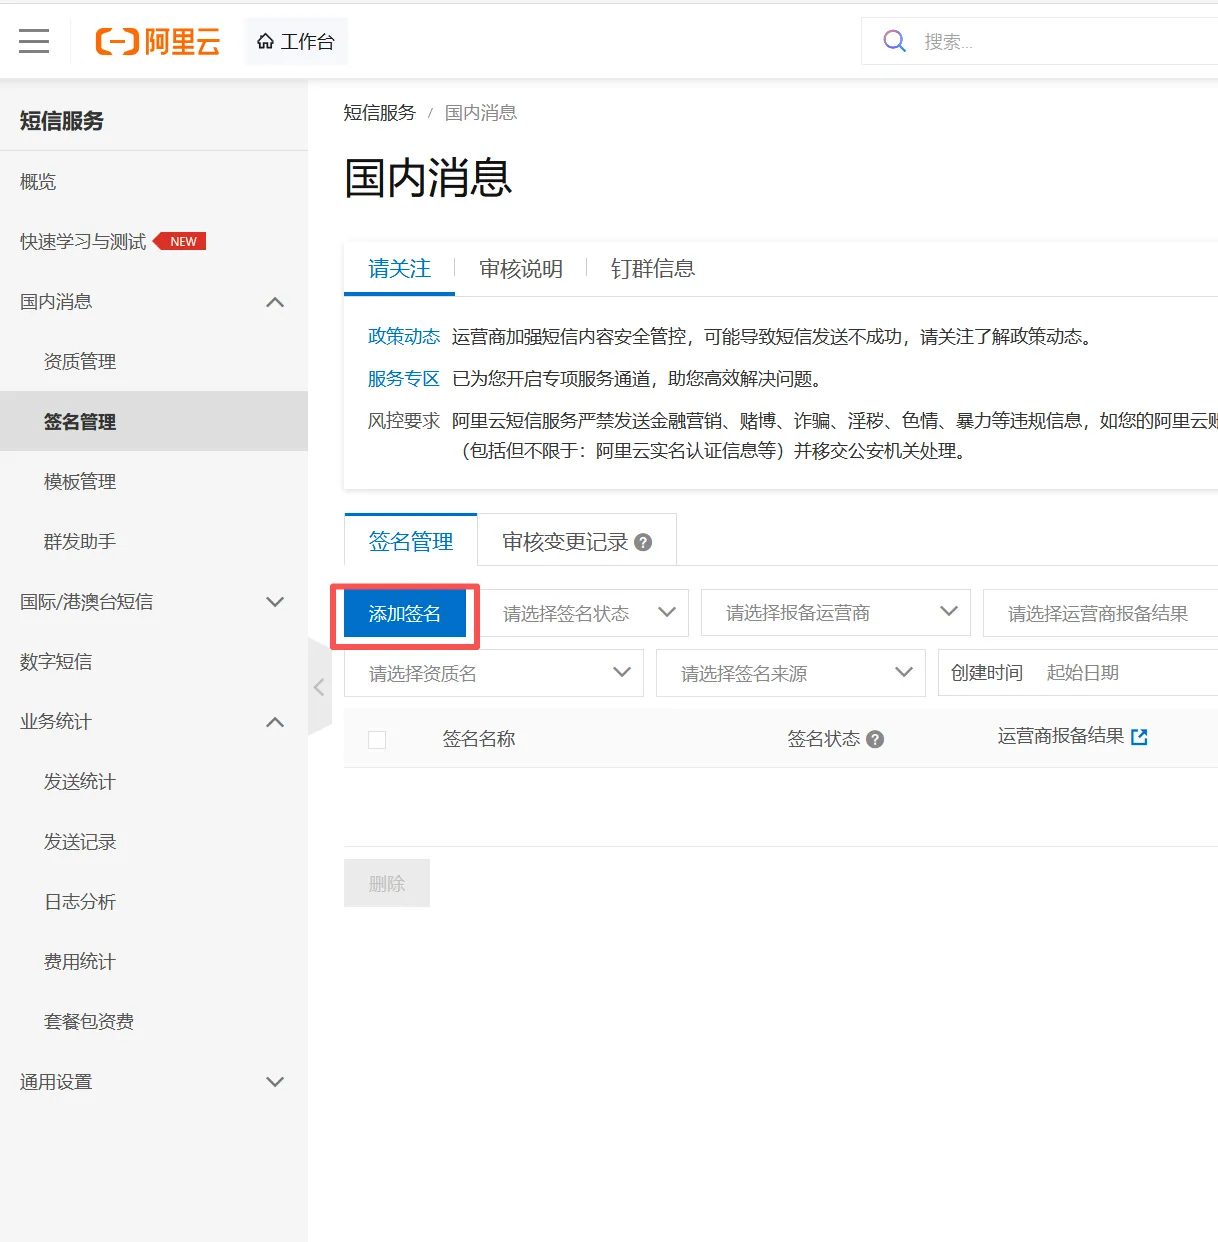
Task: Select 签名管理 in the sidebar
Action: coord(154,421)
